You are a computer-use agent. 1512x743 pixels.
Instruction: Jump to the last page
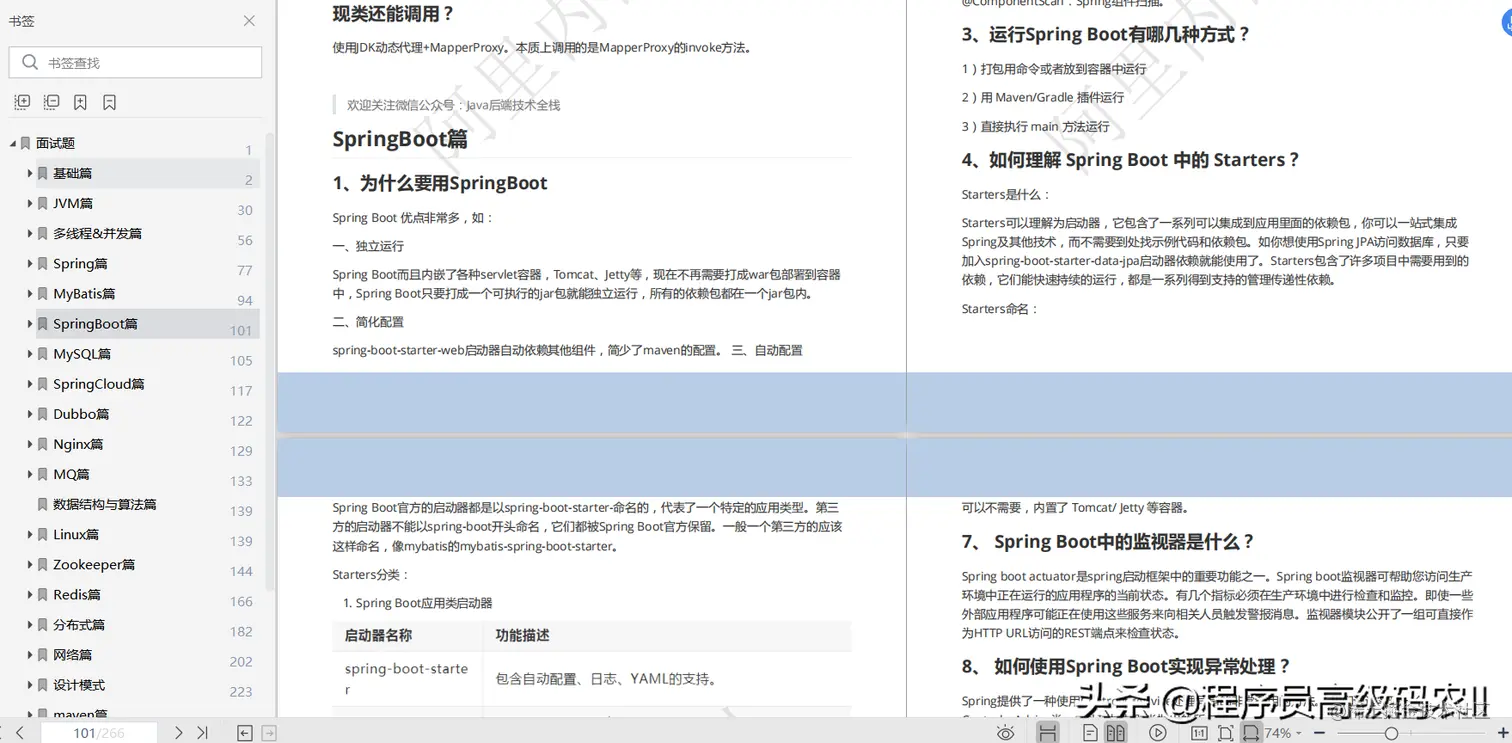(202, 732)
